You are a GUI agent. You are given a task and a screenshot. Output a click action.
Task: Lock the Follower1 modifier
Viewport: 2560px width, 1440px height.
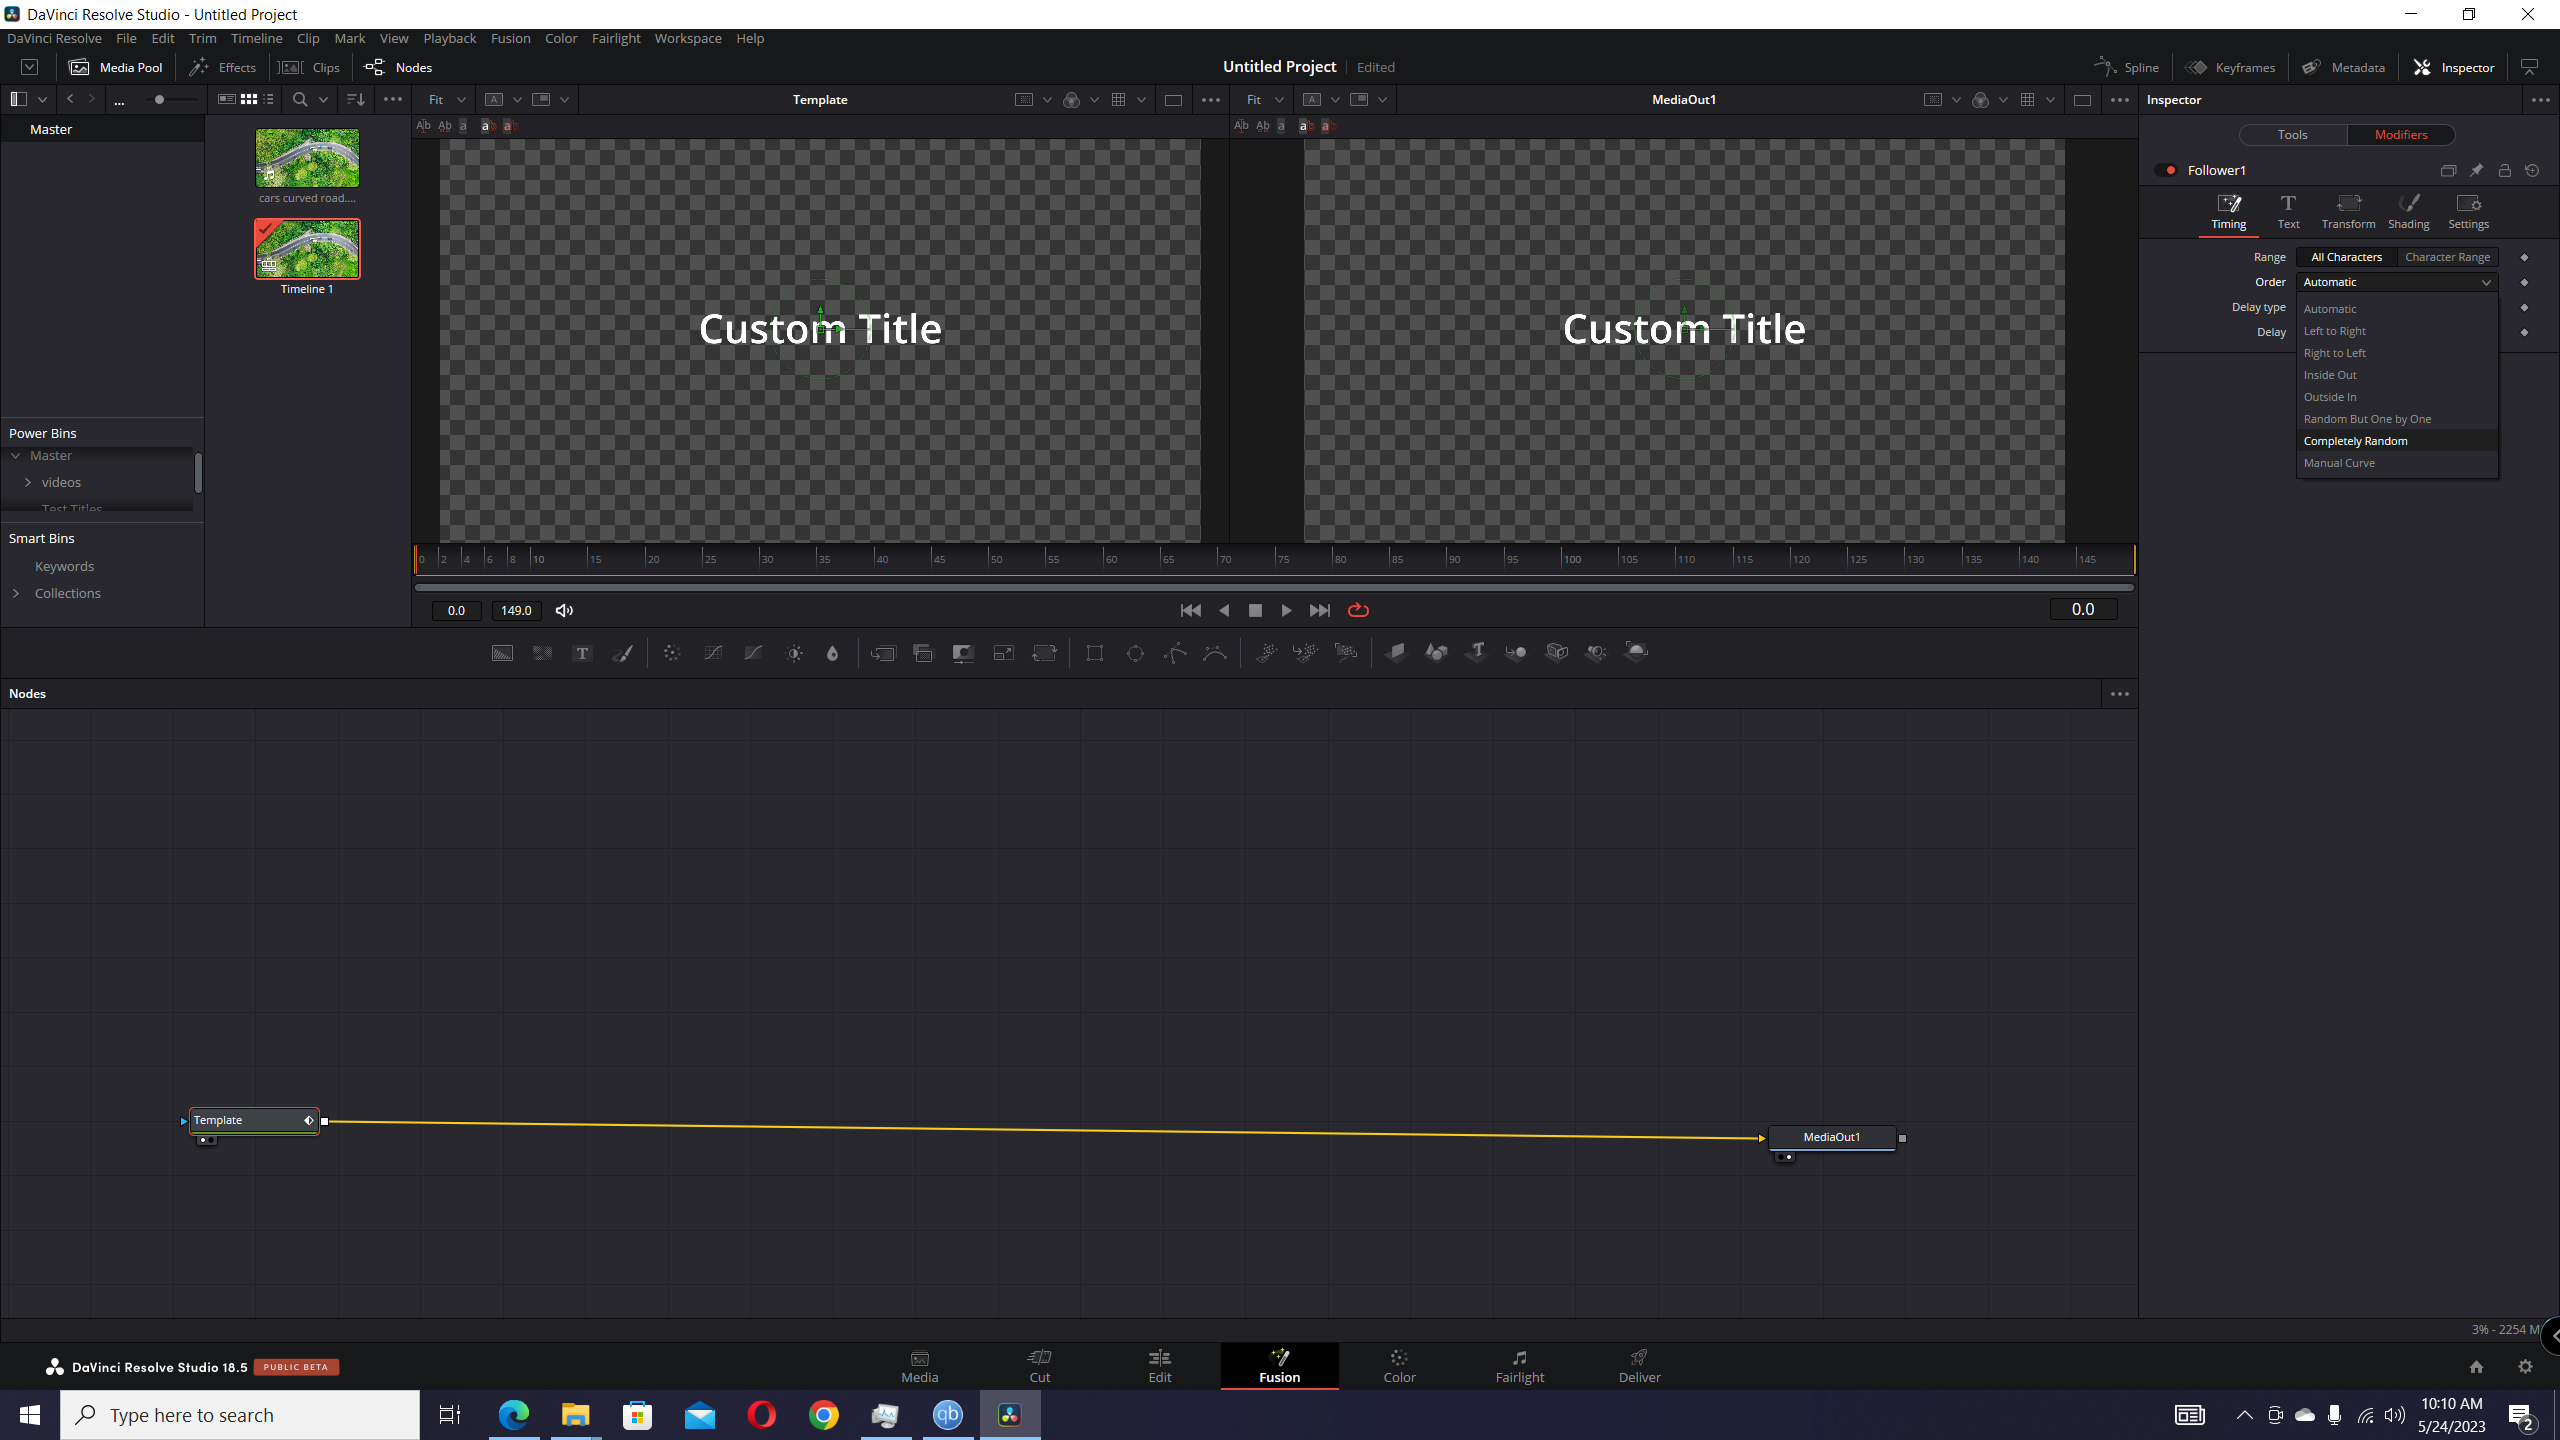pos(2504,170)
